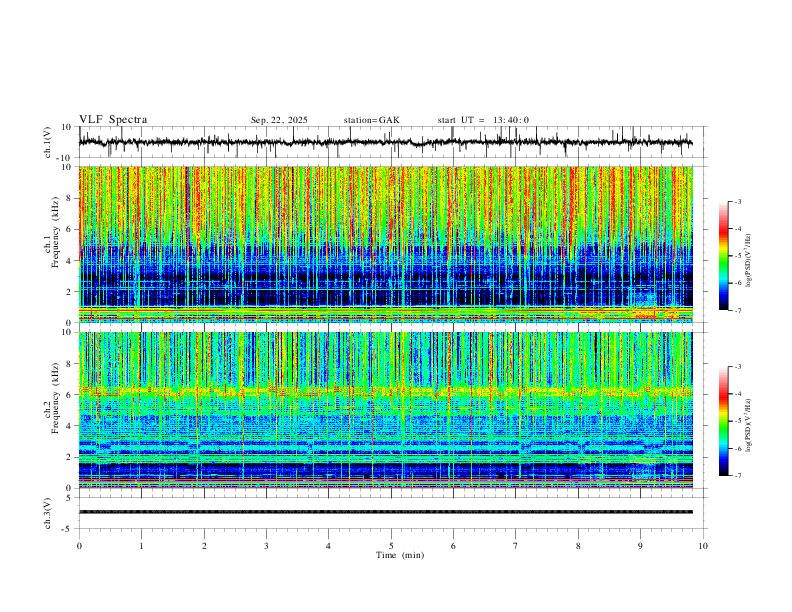Viewport: 792px width, 612px height.
Task: Click inside the ch.1 spectrogram panel
Action: [x=385, y=244]
